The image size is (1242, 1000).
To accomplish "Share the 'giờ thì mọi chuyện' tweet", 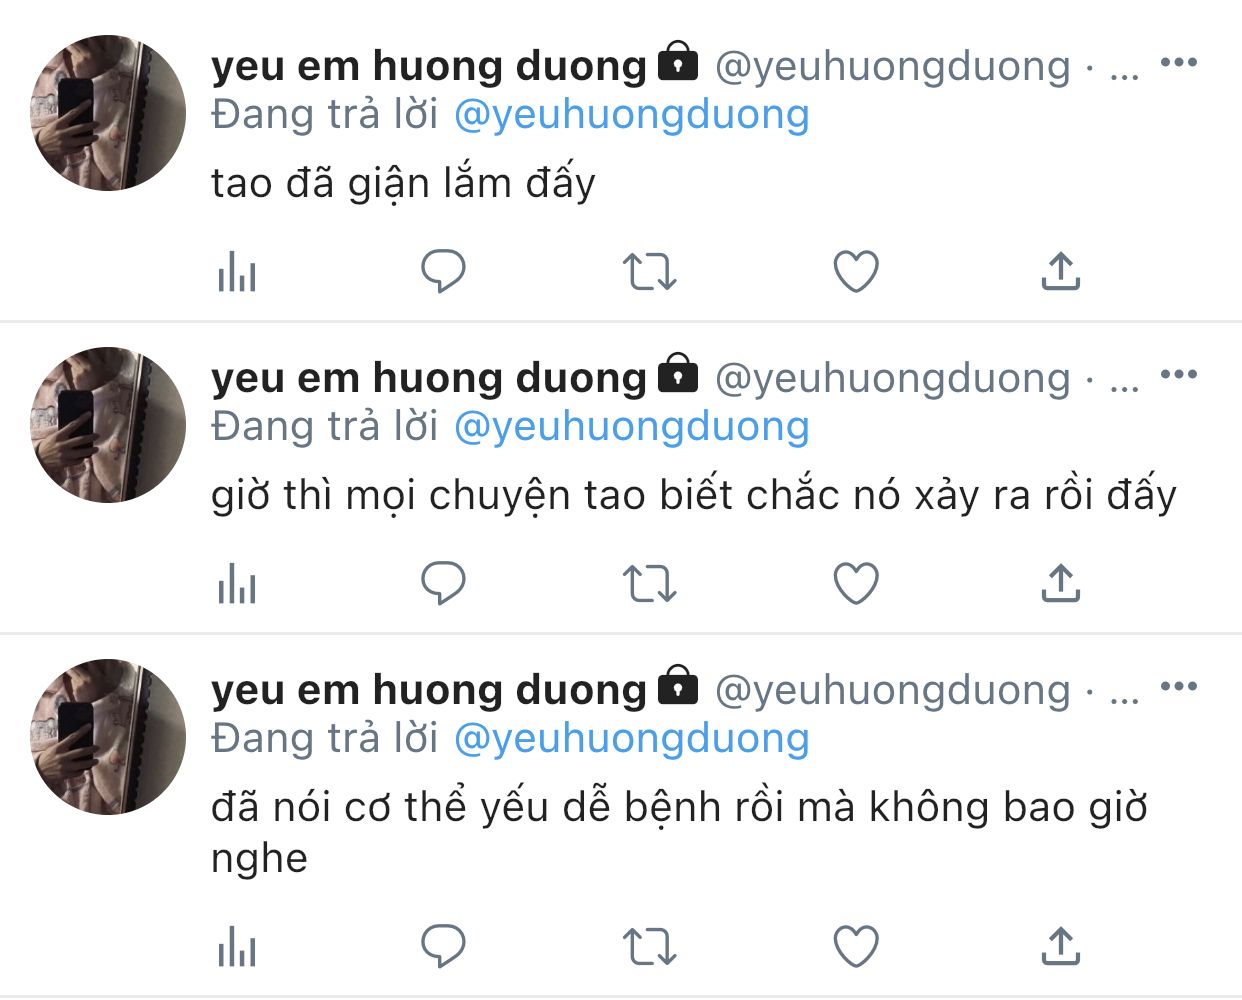I will coord(1061,583).
